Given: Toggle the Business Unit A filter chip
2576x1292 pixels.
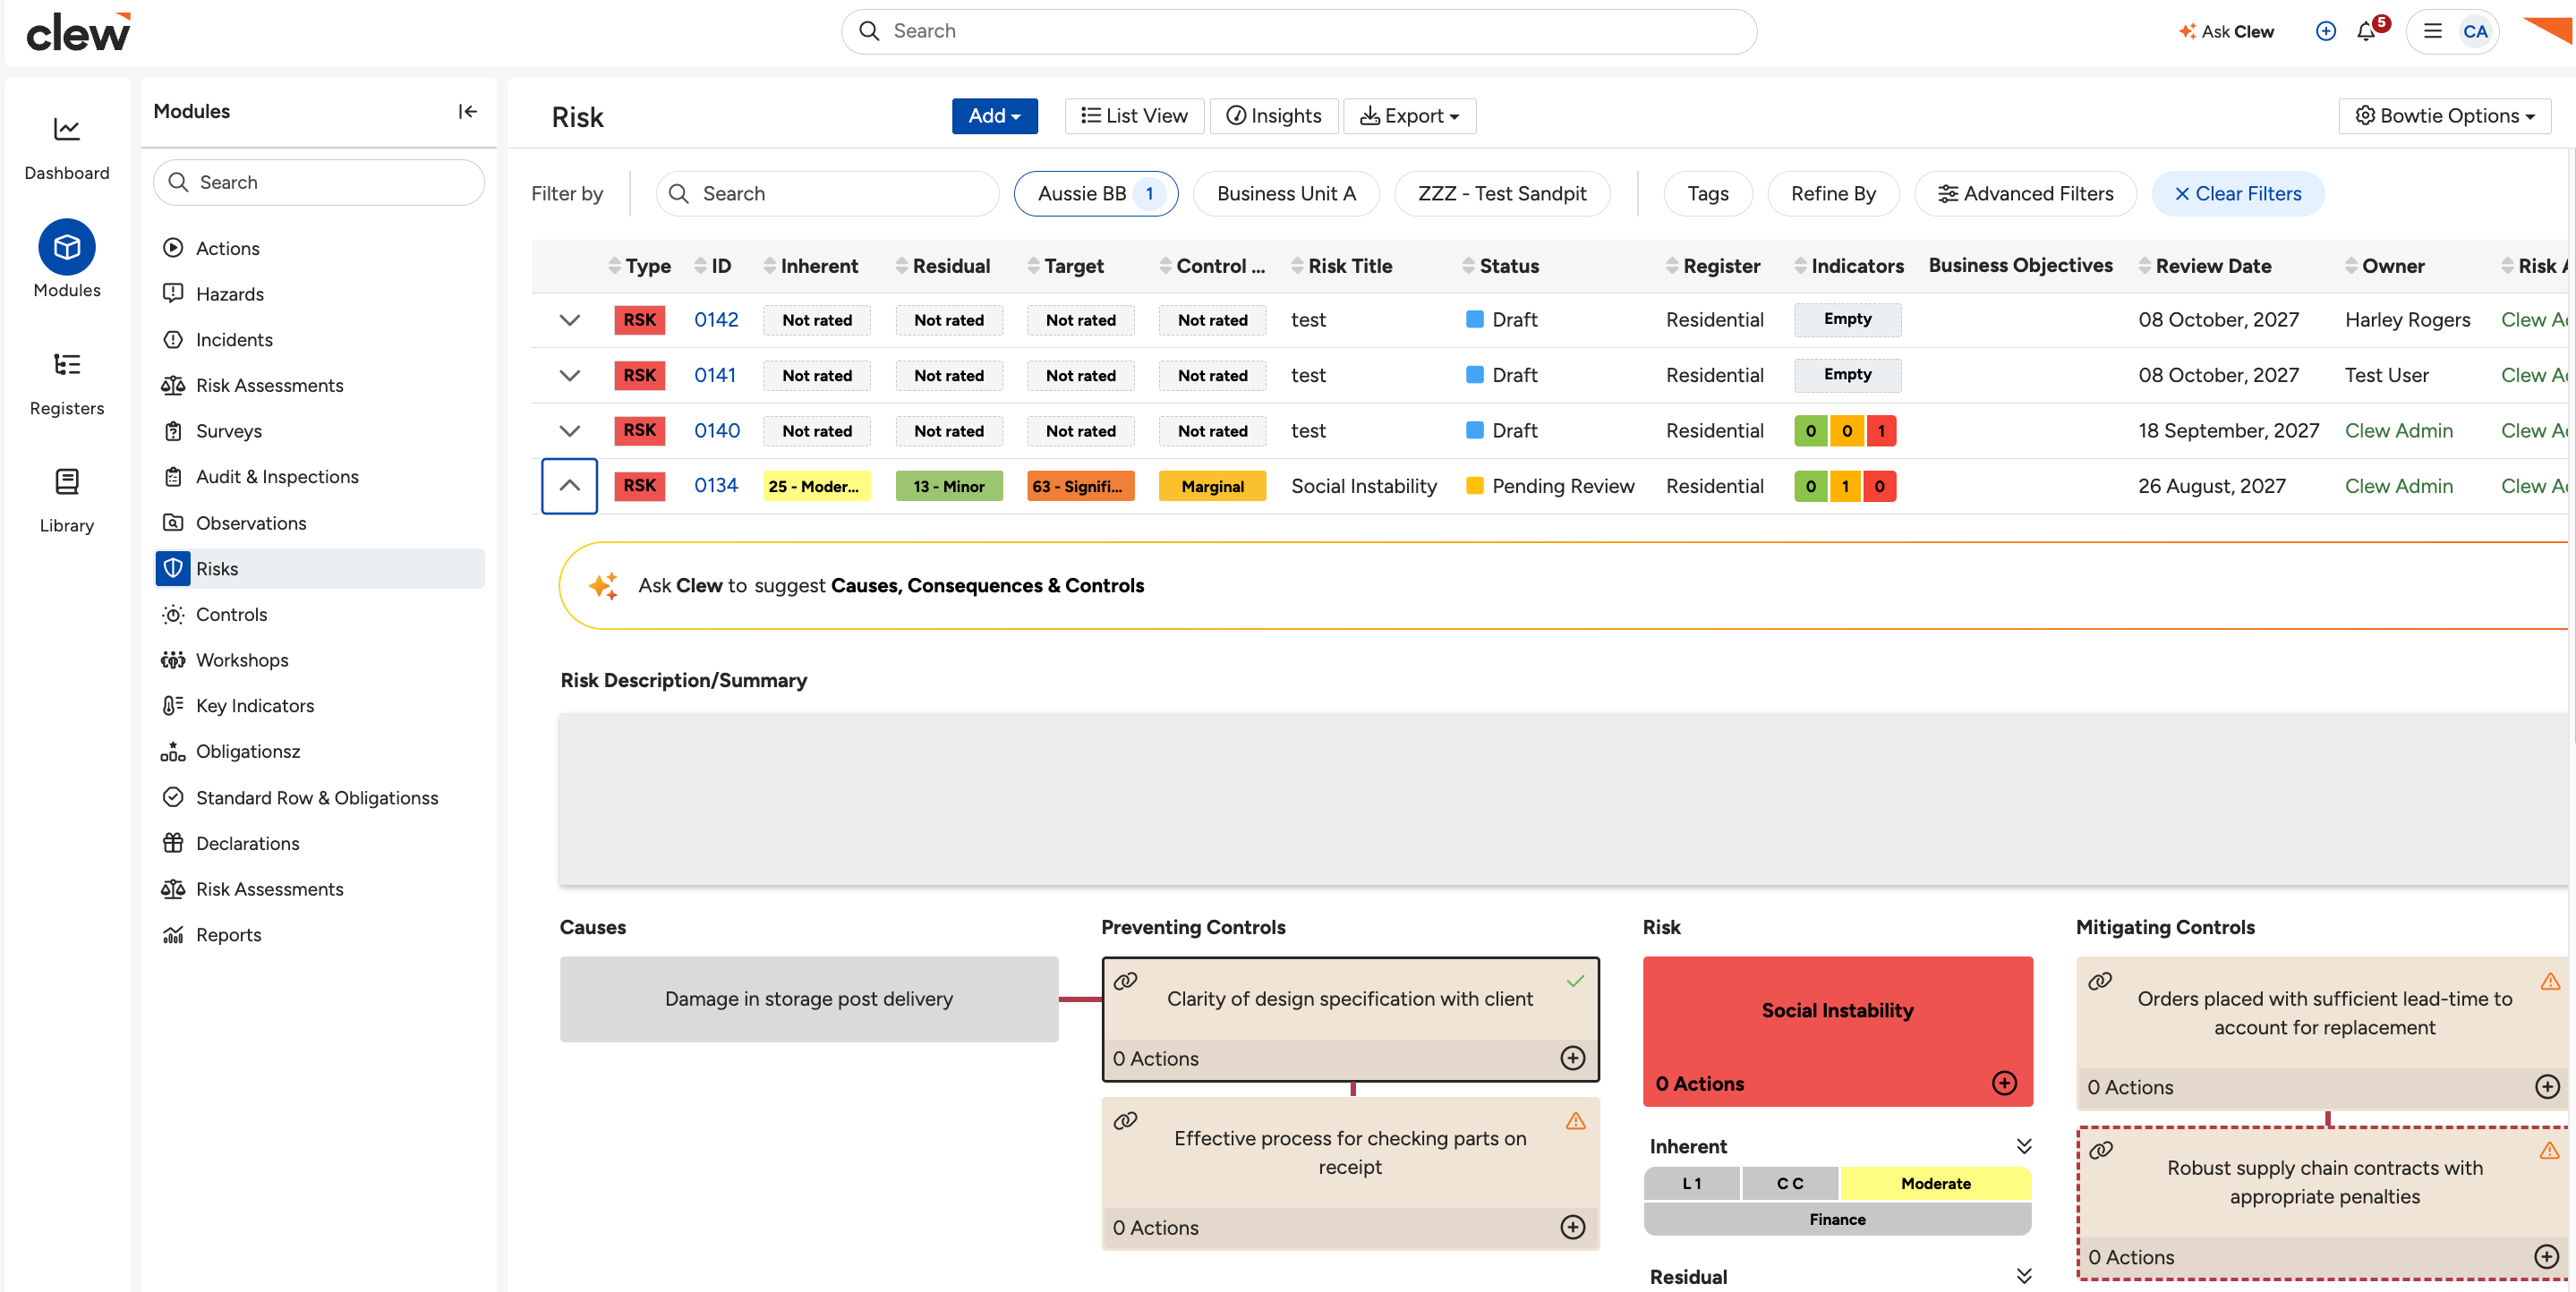Looking at the screenshot, I should pos(1286,194).
